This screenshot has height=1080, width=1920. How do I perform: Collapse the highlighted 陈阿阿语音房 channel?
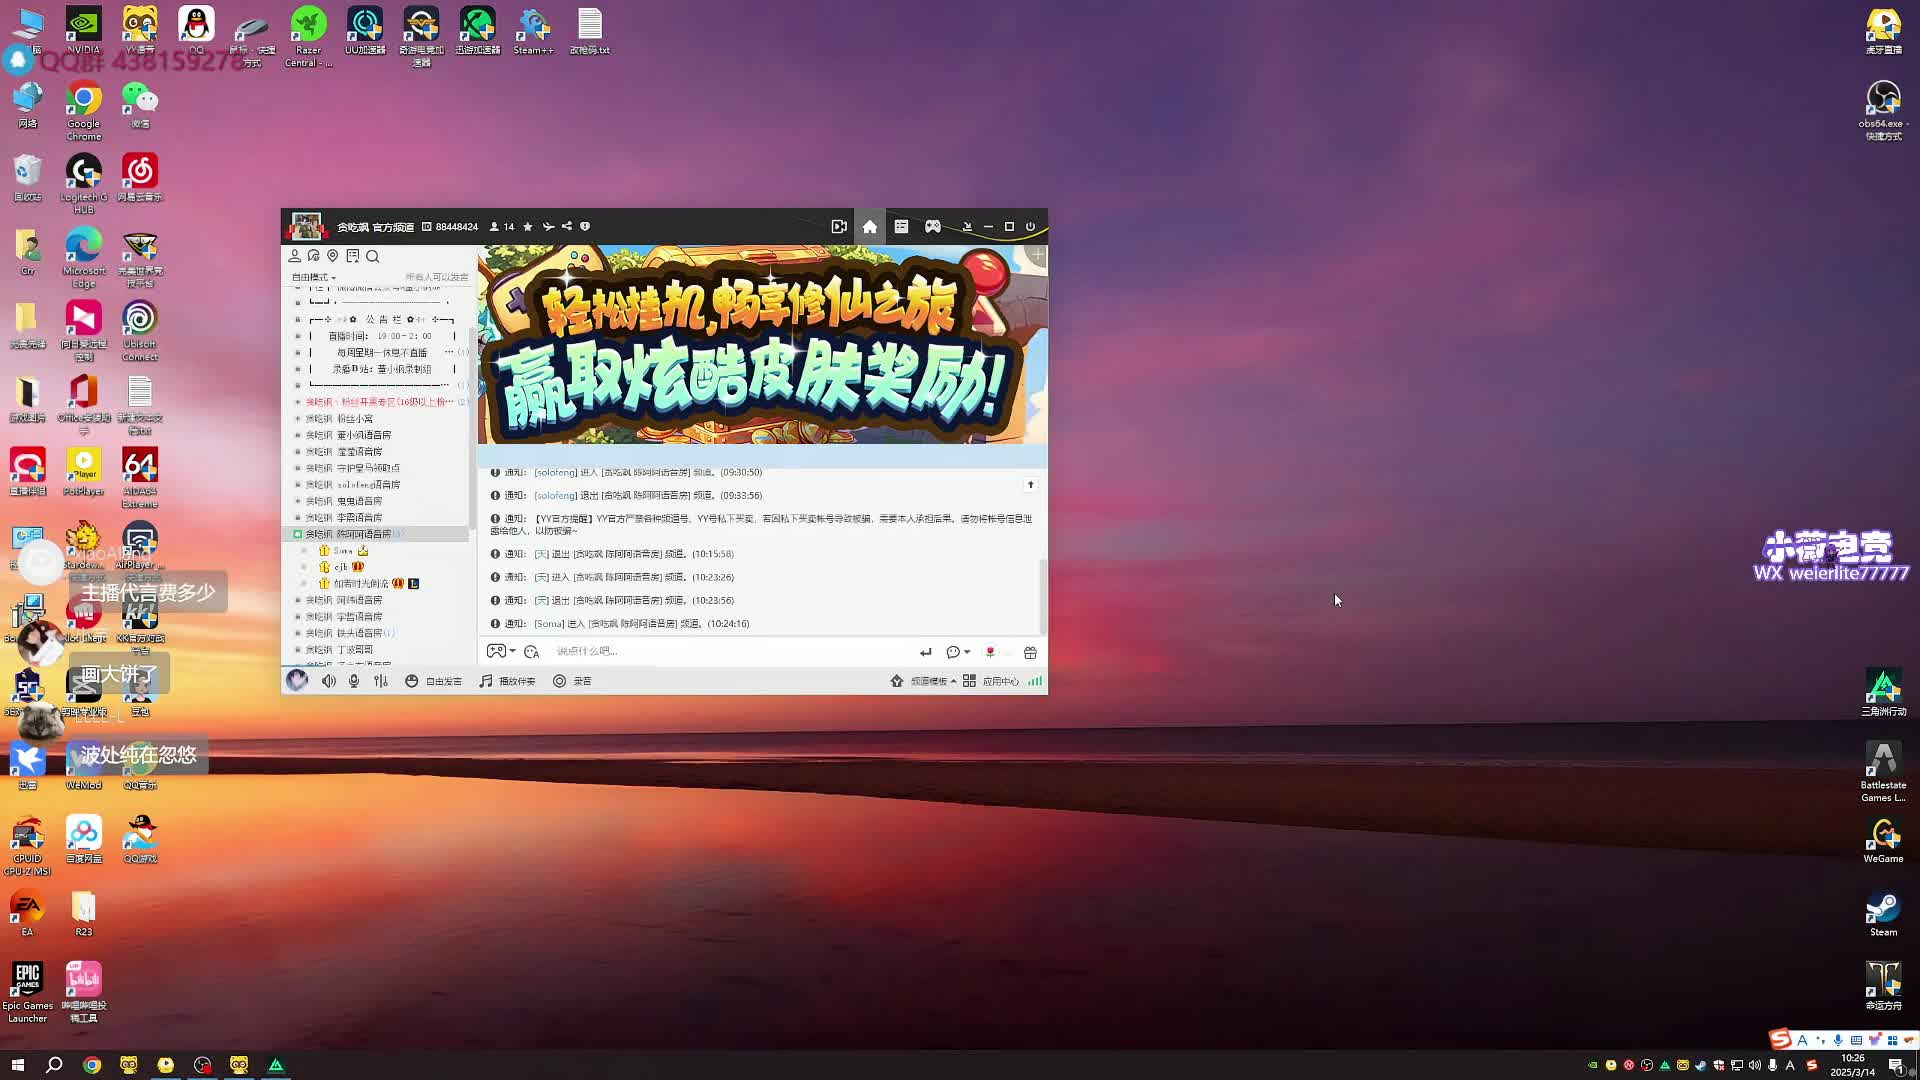tap(297, 534)
